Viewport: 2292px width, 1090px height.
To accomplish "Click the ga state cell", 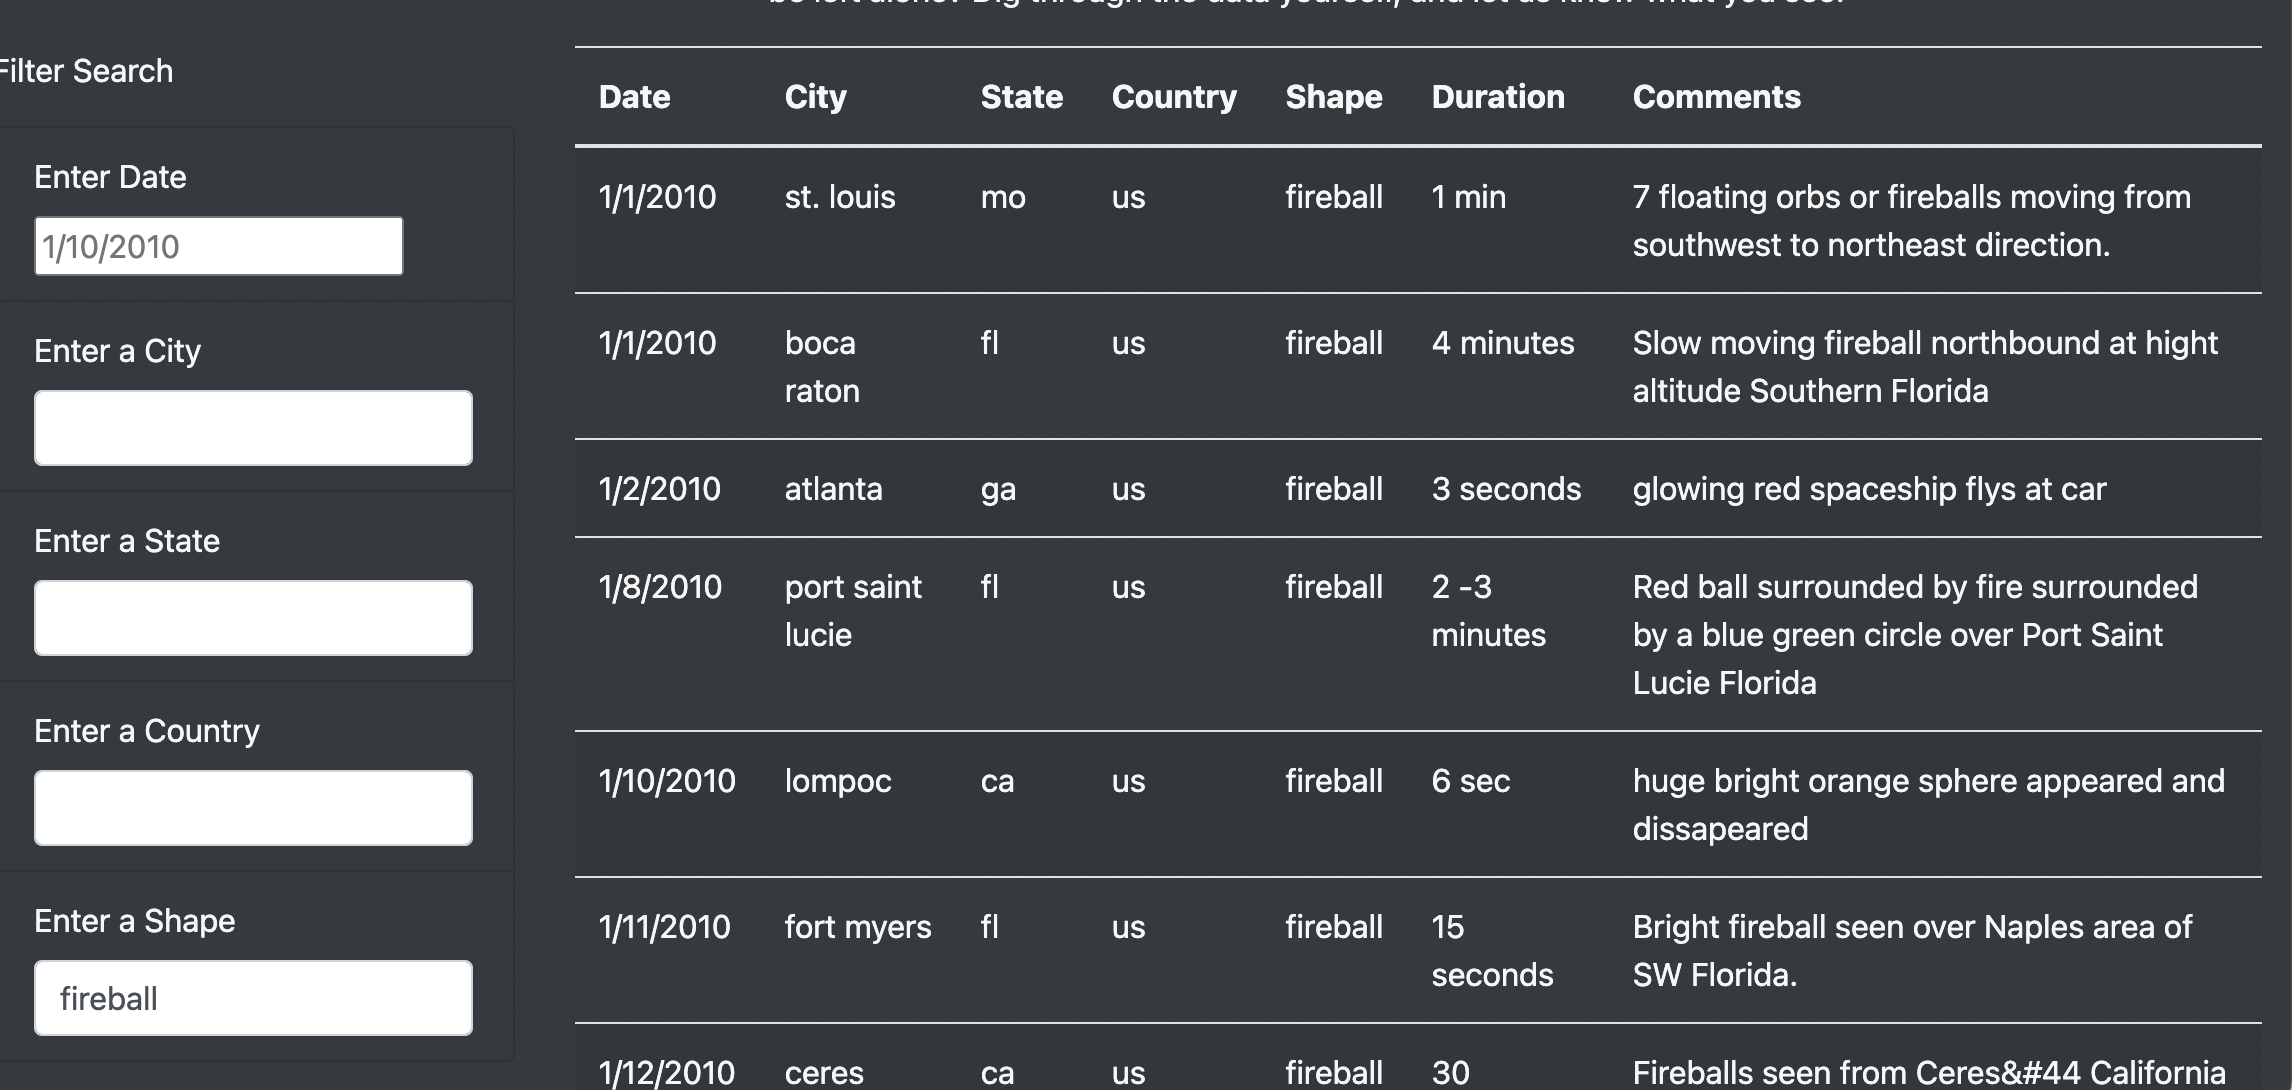I will click(x=998, y=489).
